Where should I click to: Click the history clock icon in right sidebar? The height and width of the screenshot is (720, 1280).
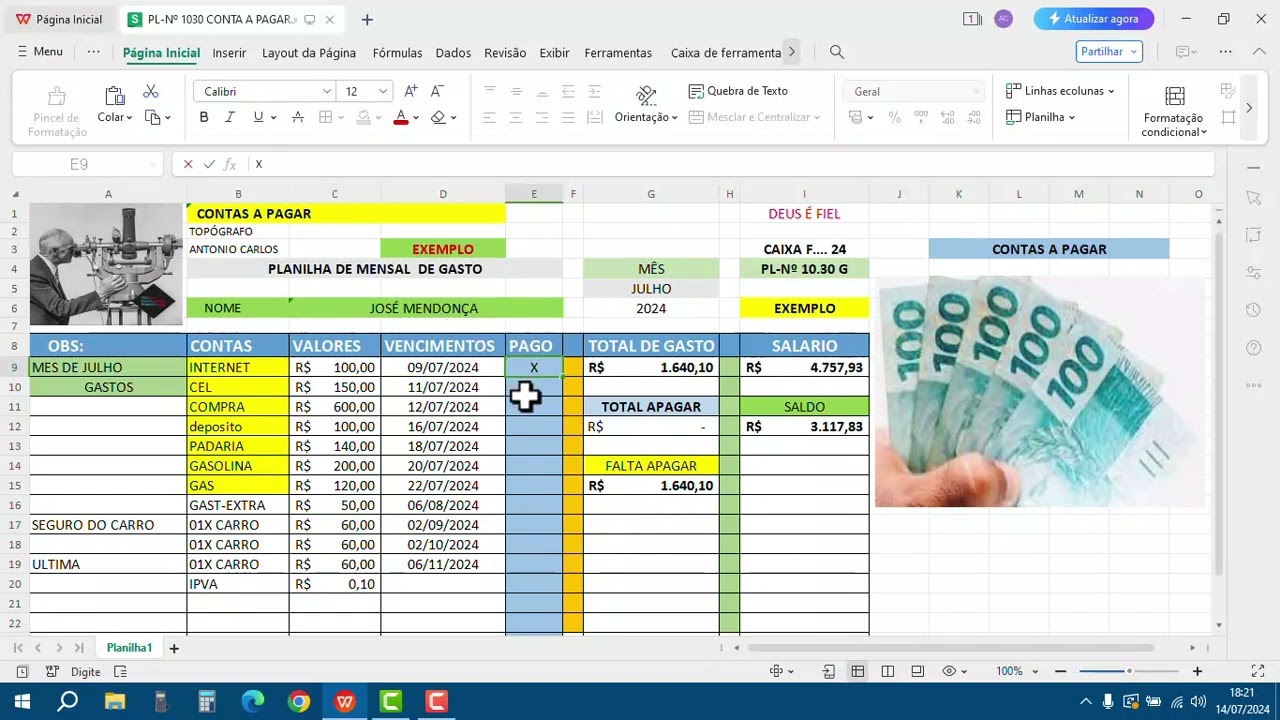click(x=1254, y=310)
